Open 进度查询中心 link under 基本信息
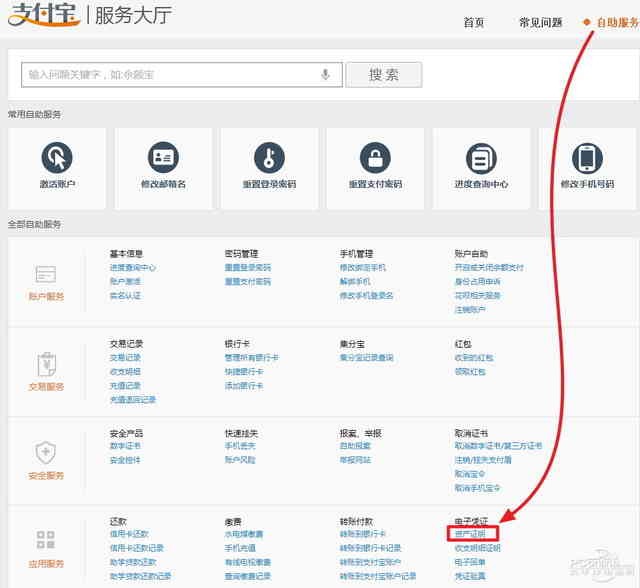640x588 pixels. coord(133,268)
